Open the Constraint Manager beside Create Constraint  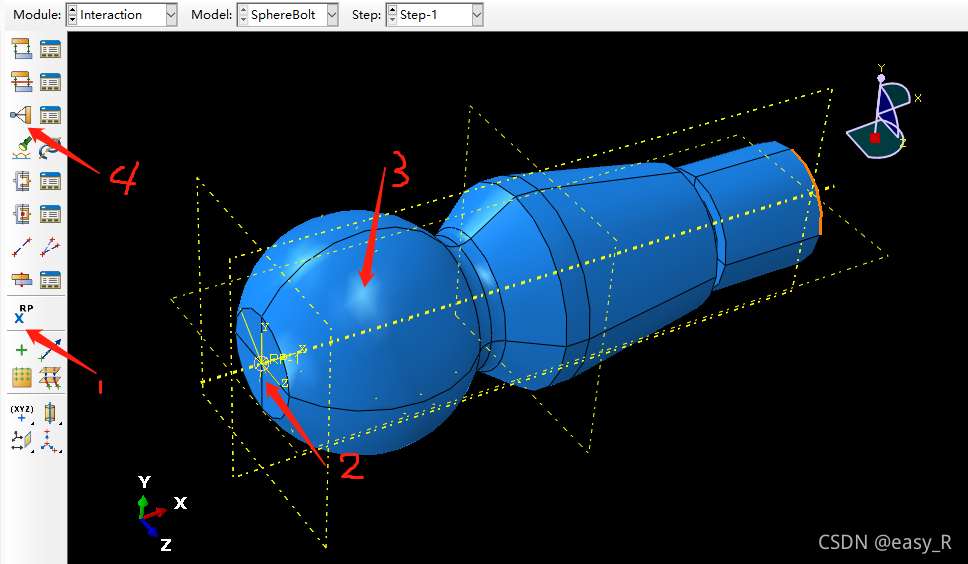click(x=50, y=115)
